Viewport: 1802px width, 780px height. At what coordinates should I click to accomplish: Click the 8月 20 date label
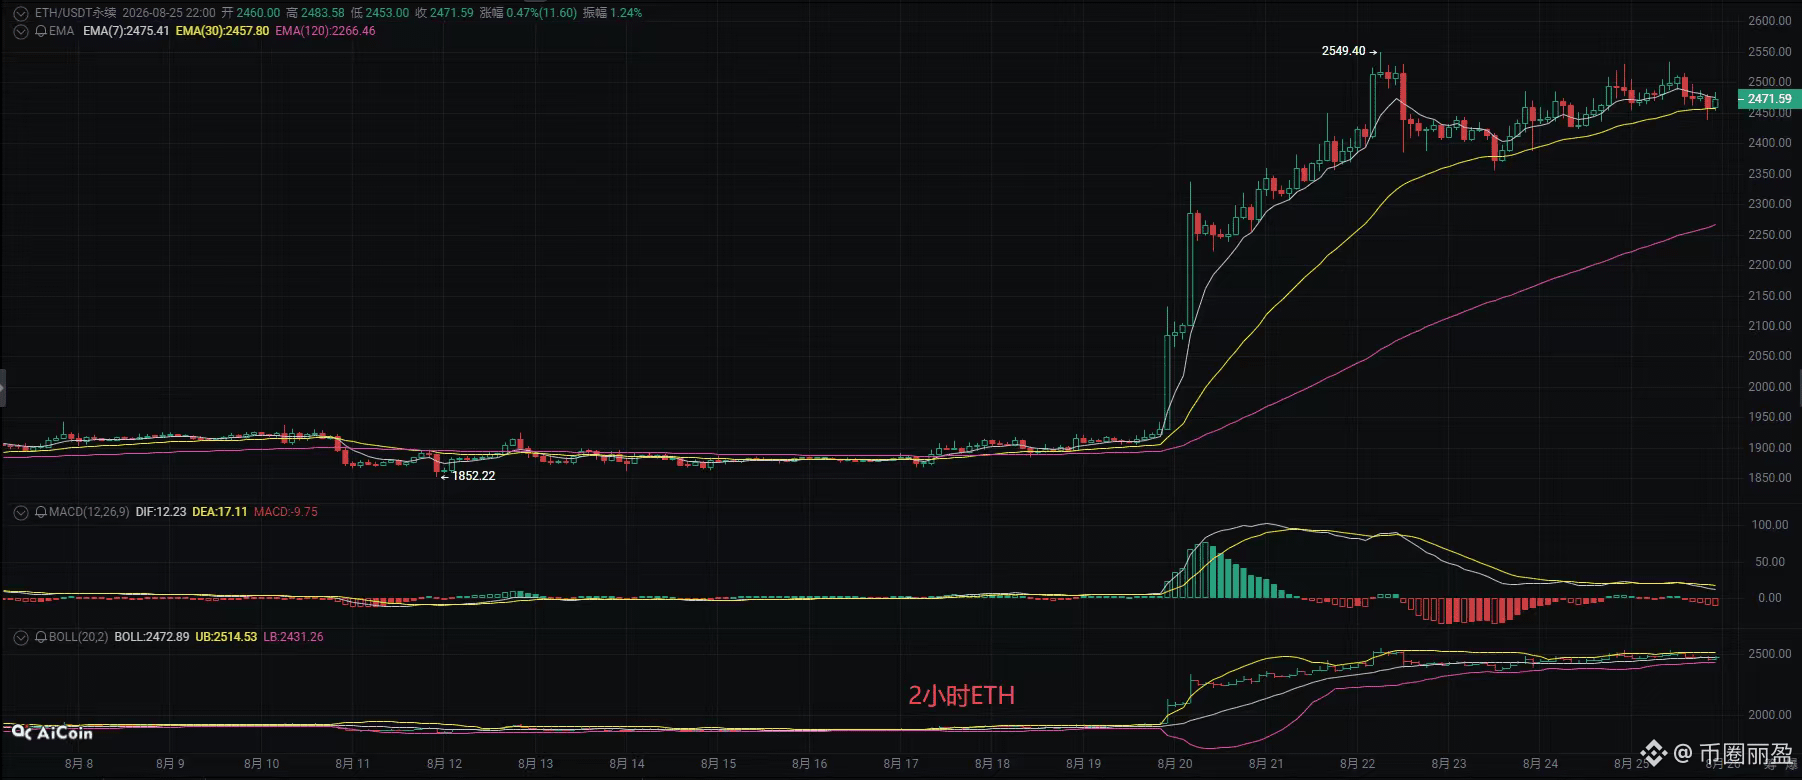coord(1175,764)
